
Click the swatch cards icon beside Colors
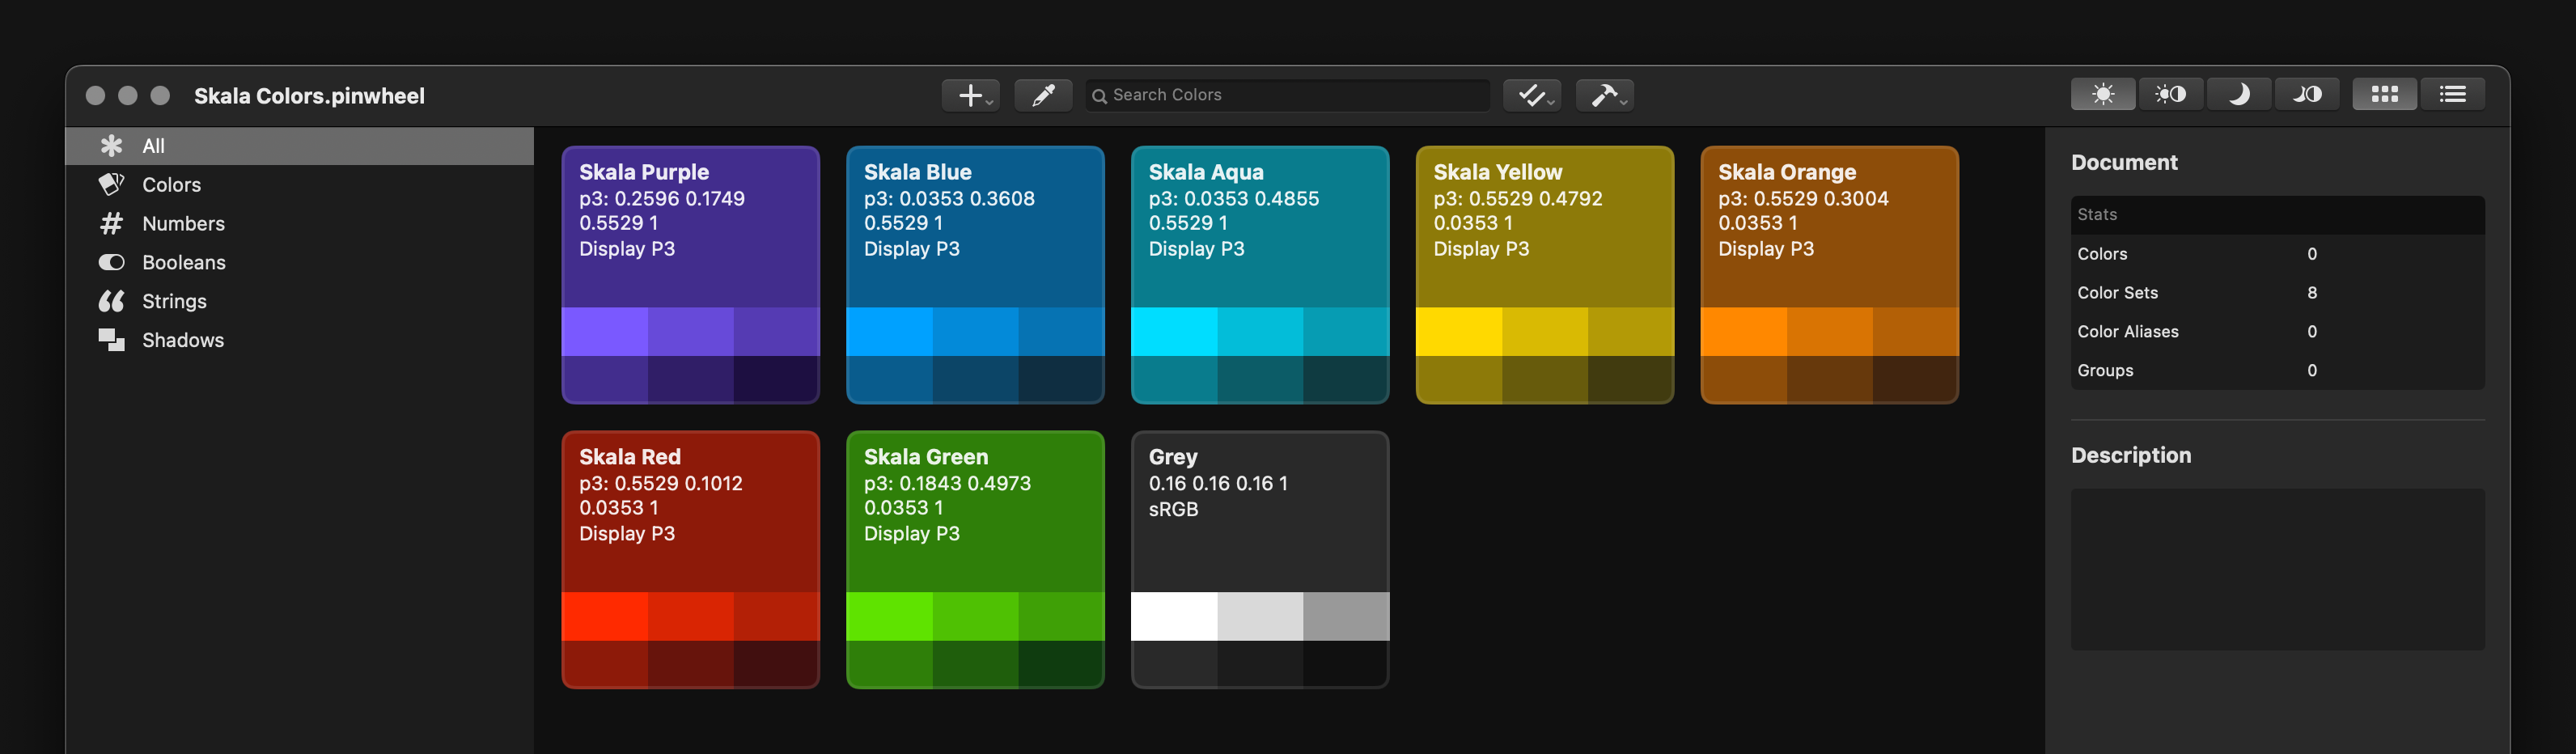click(x=111, y=184)
